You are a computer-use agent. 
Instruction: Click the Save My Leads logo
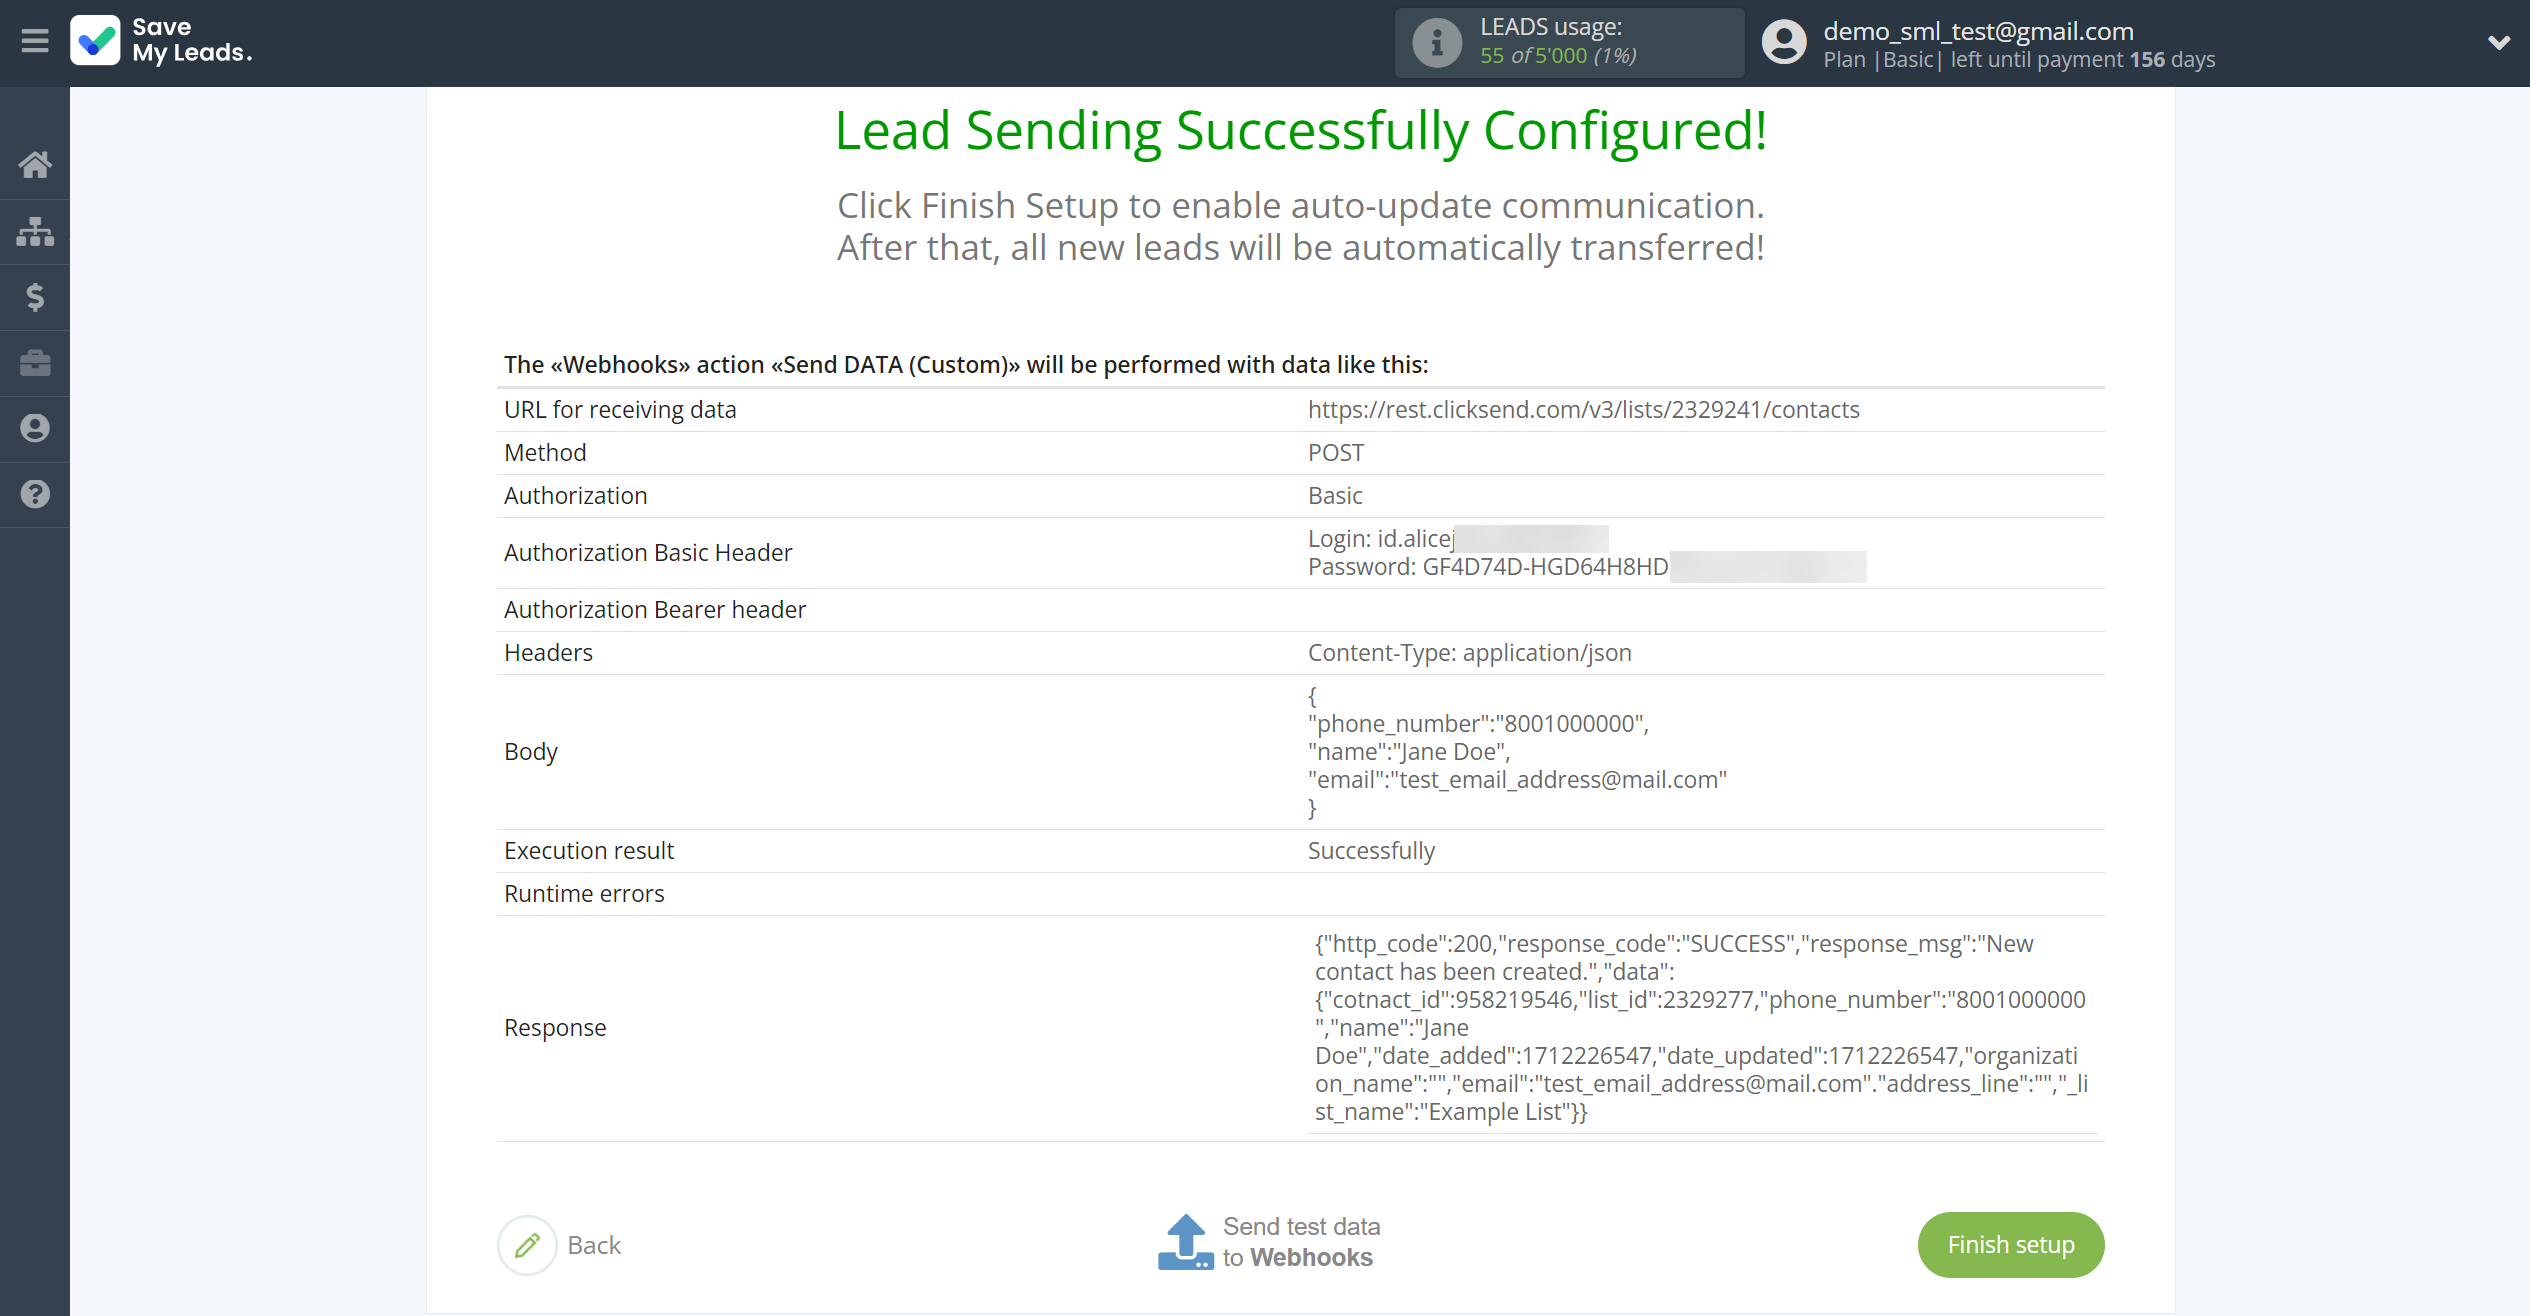(x=161, y=41)
